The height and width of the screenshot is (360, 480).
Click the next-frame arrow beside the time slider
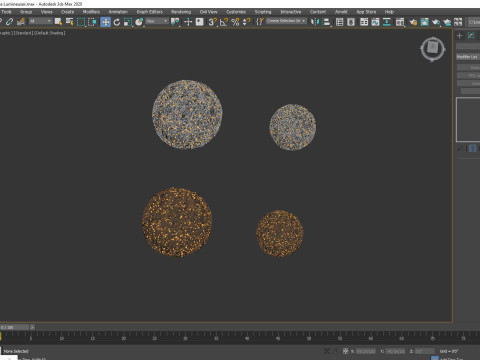32,327
